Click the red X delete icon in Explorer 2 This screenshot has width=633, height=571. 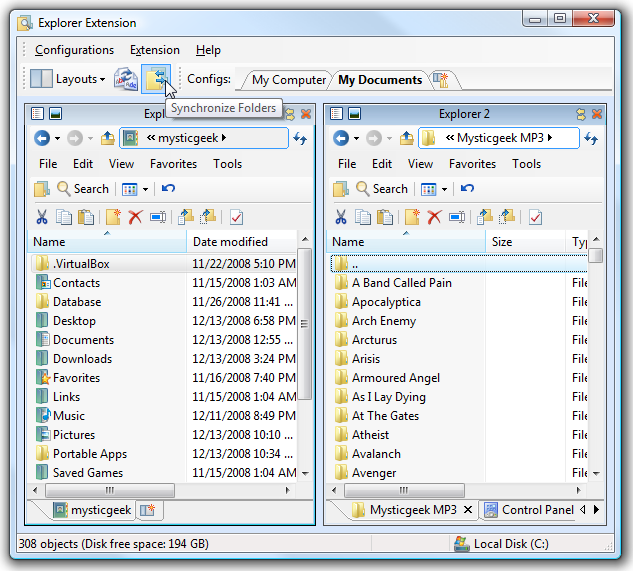[x=434, y=217]
